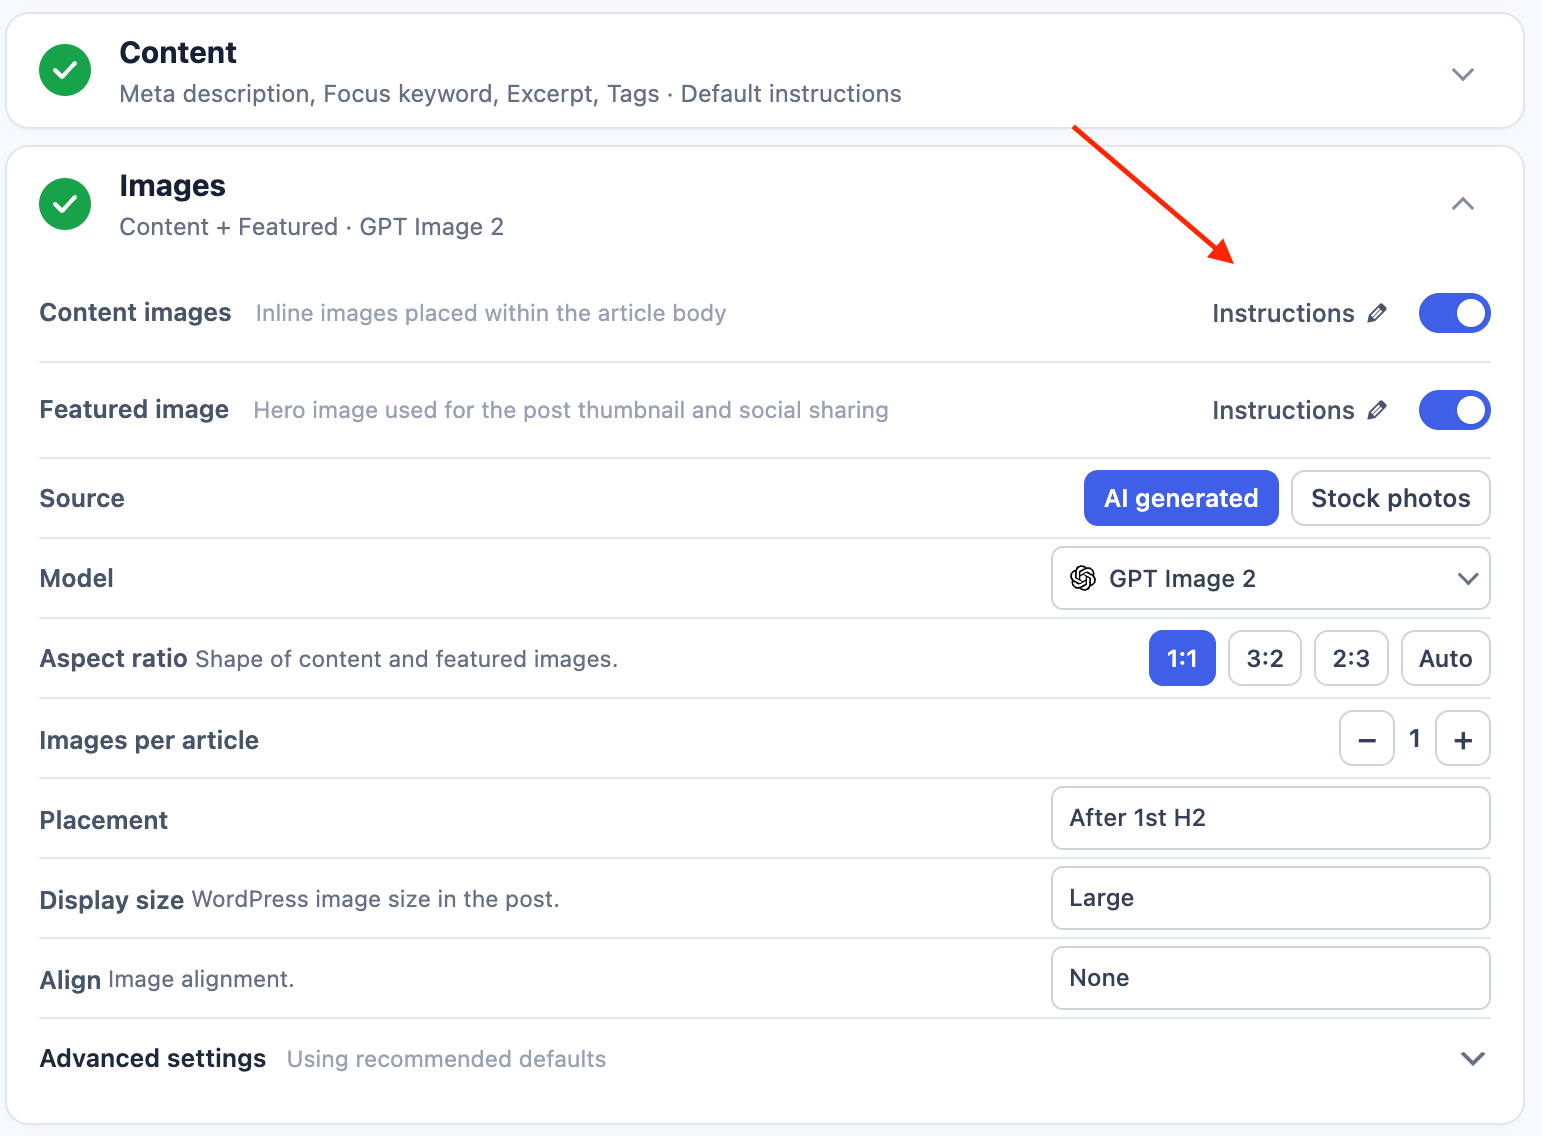1542x1136 pixels.
Task: Click 'Inline images placed within the article body'
Action: pos(491,313)
